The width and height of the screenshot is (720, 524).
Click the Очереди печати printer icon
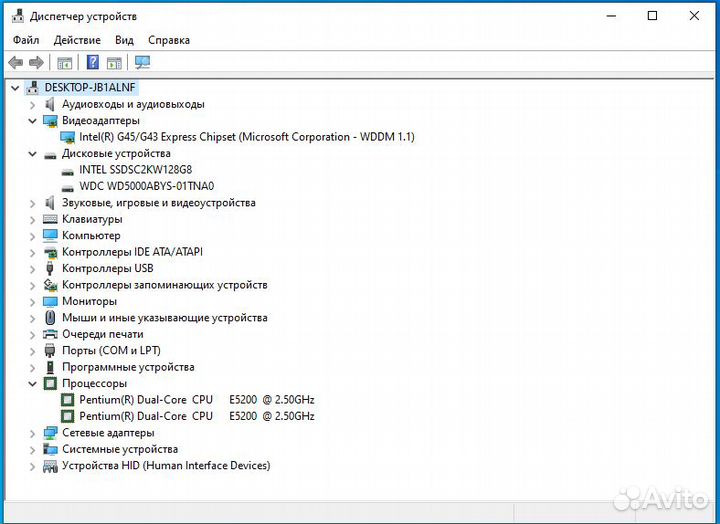pyautogui.click(x=50, y=334)
